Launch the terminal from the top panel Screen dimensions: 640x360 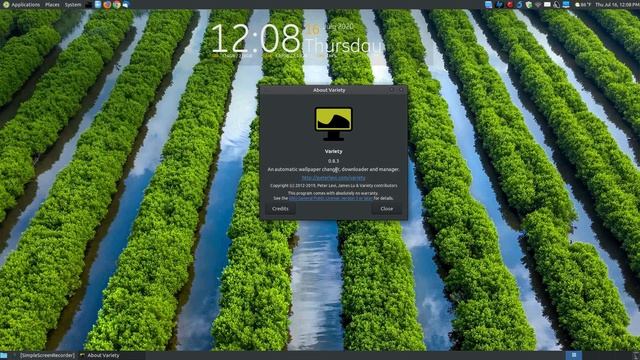[x=89, y=4]
